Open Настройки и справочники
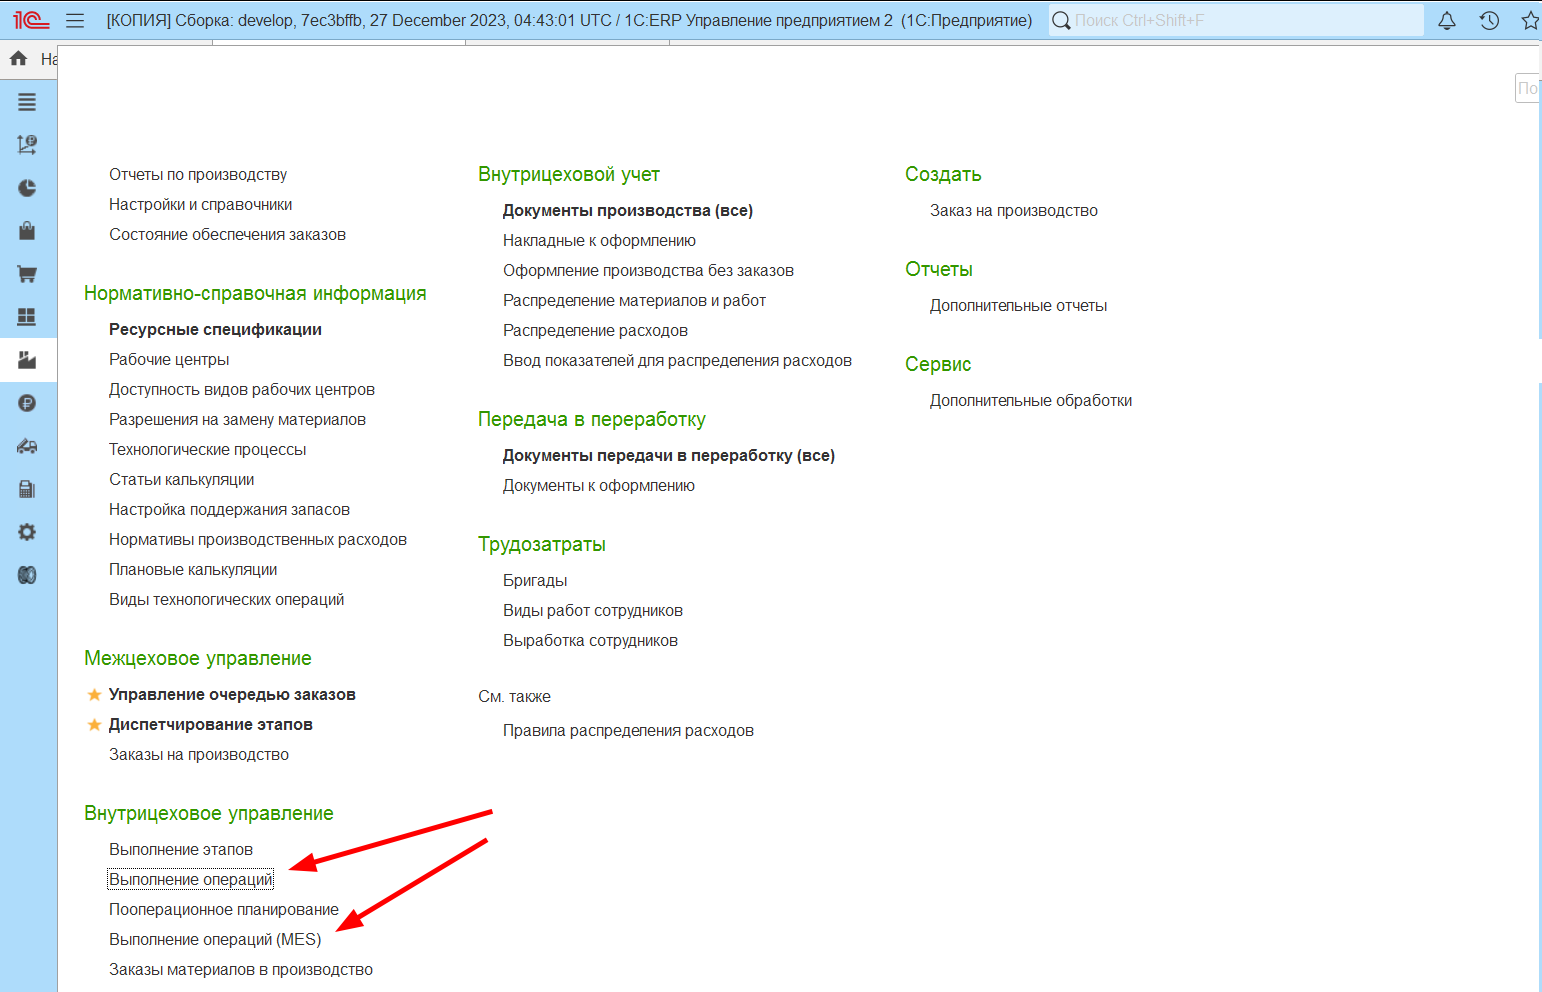The height and width of the screenshot is (992, 1542). 201,204
